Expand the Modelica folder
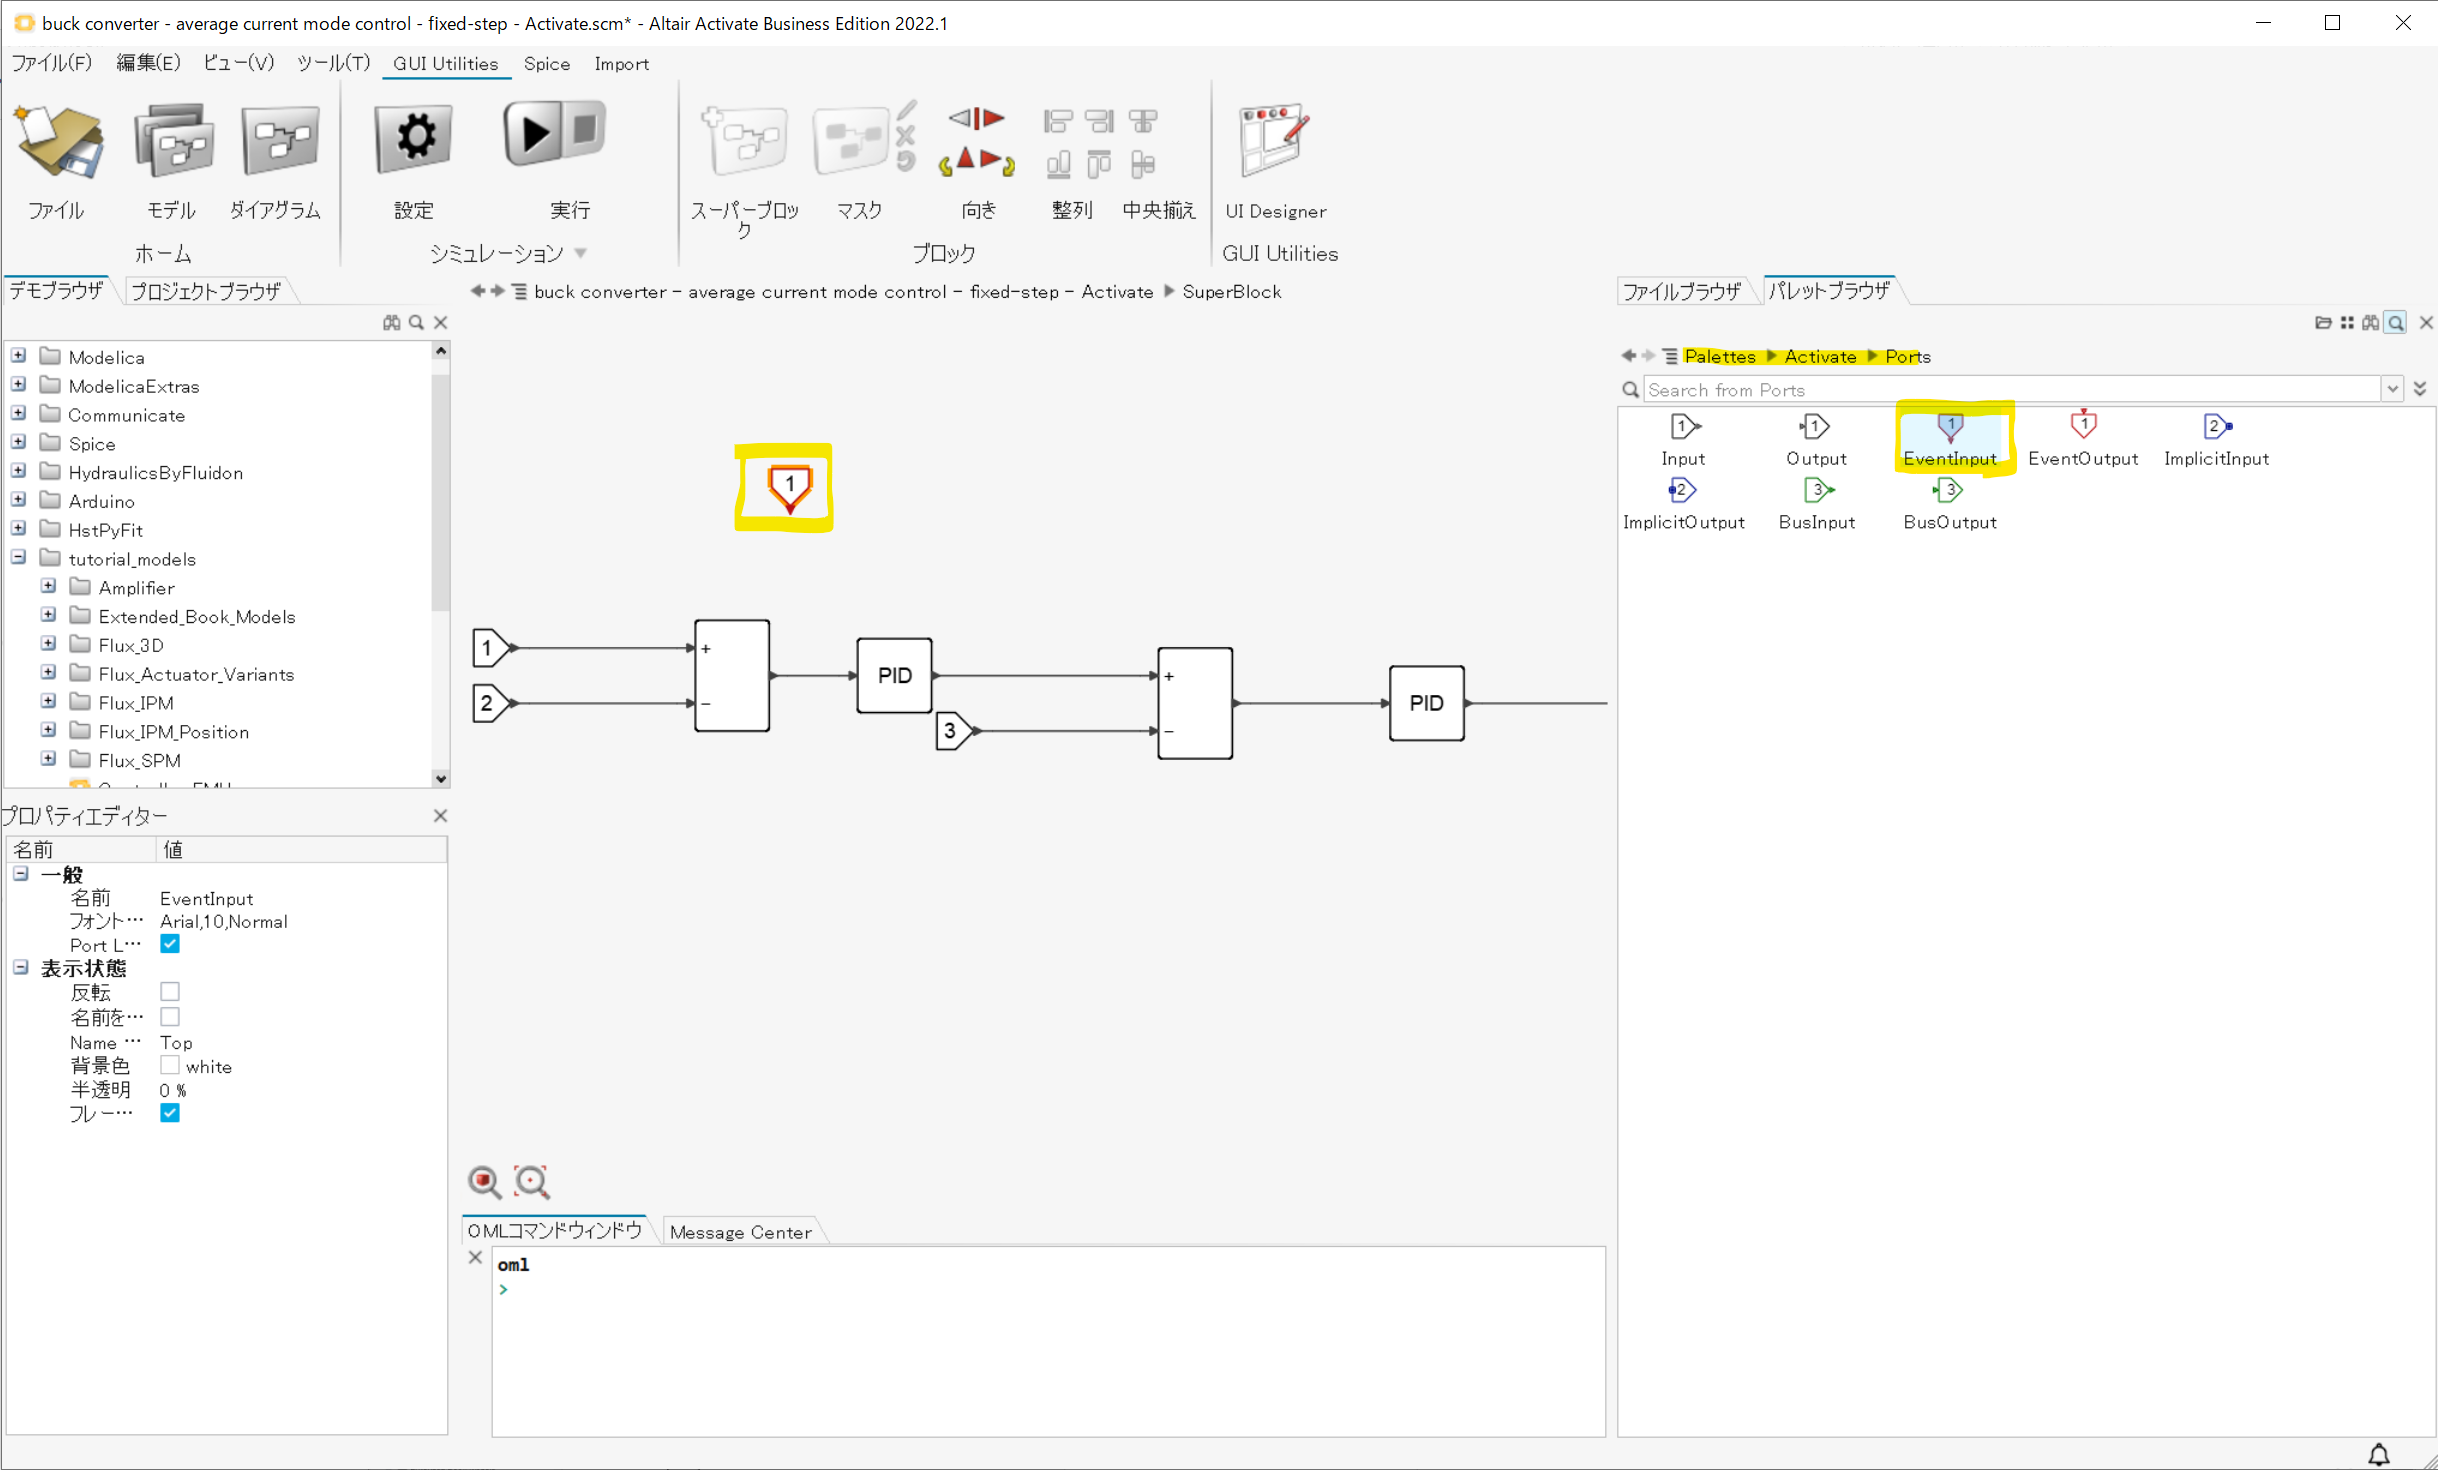This screenshot has width=2438, height=1470. click(x=19, y=356)
